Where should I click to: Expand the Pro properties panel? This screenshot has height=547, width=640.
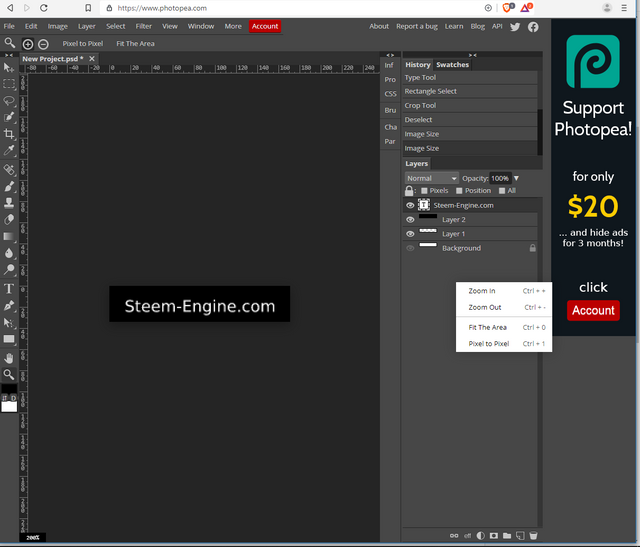390,80
